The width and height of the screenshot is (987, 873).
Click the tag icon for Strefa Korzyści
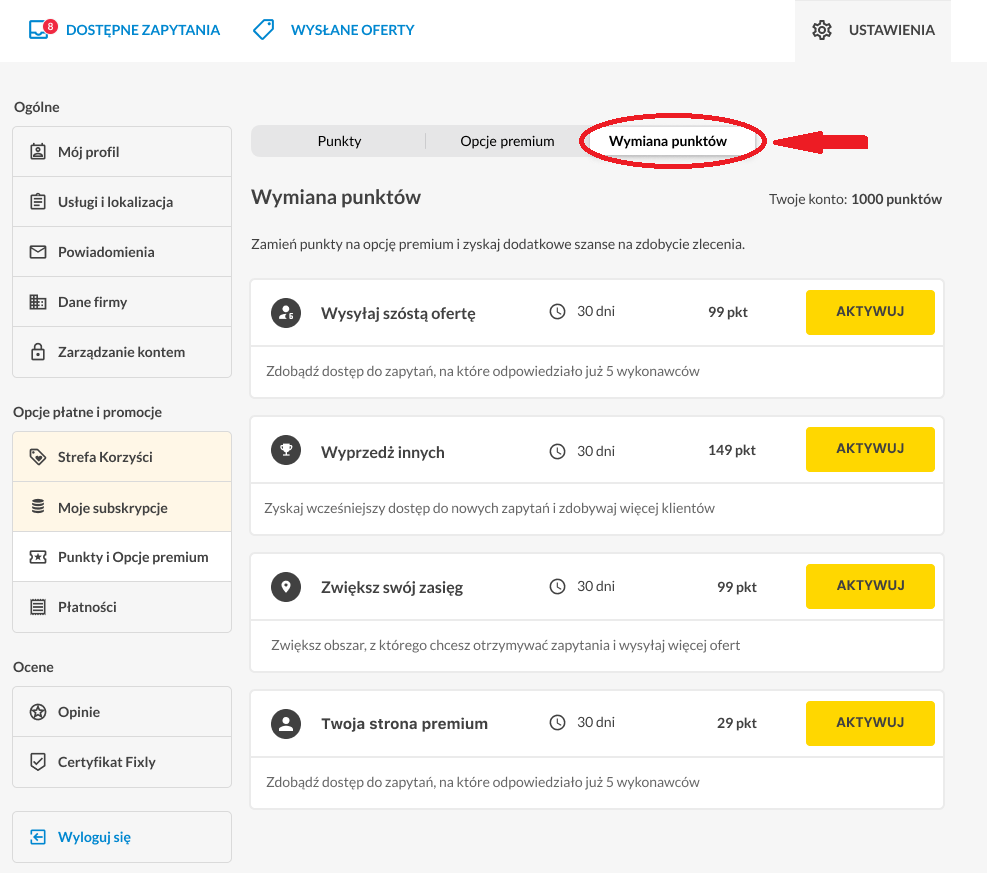point(38,457)
